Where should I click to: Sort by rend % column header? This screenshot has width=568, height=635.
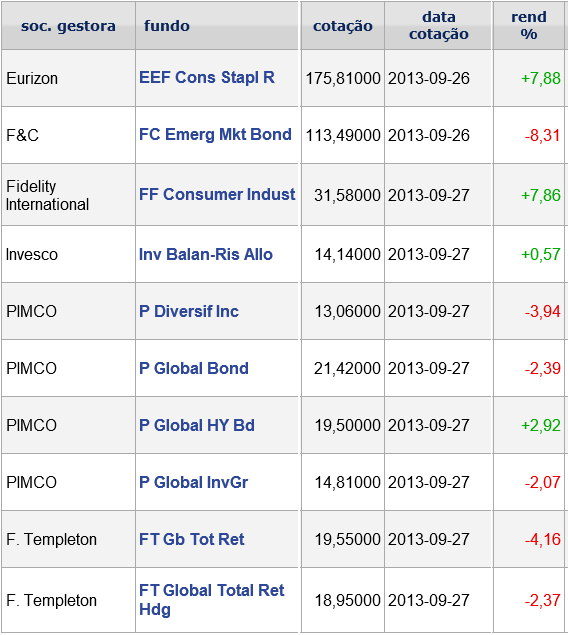529,26
